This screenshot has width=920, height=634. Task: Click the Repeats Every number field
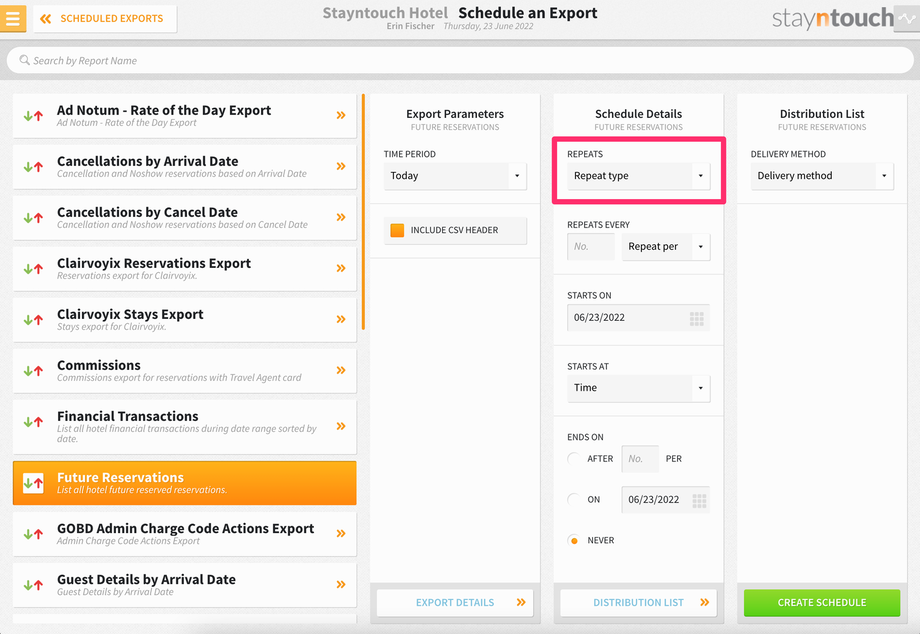click(591, 247)
